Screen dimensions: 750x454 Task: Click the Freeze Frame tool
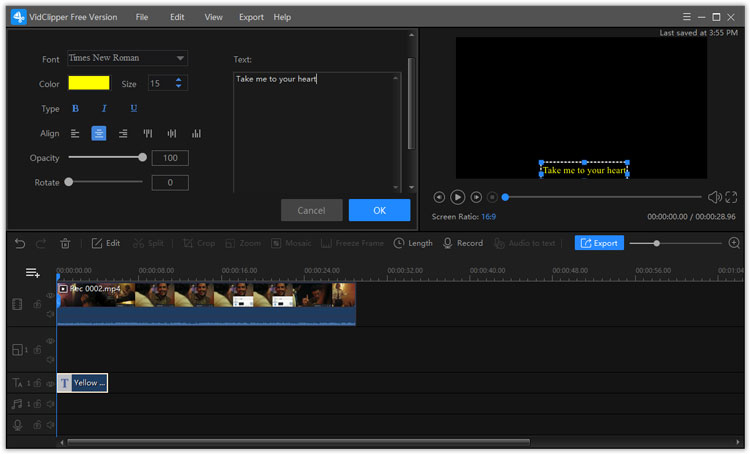coord(353,244)
